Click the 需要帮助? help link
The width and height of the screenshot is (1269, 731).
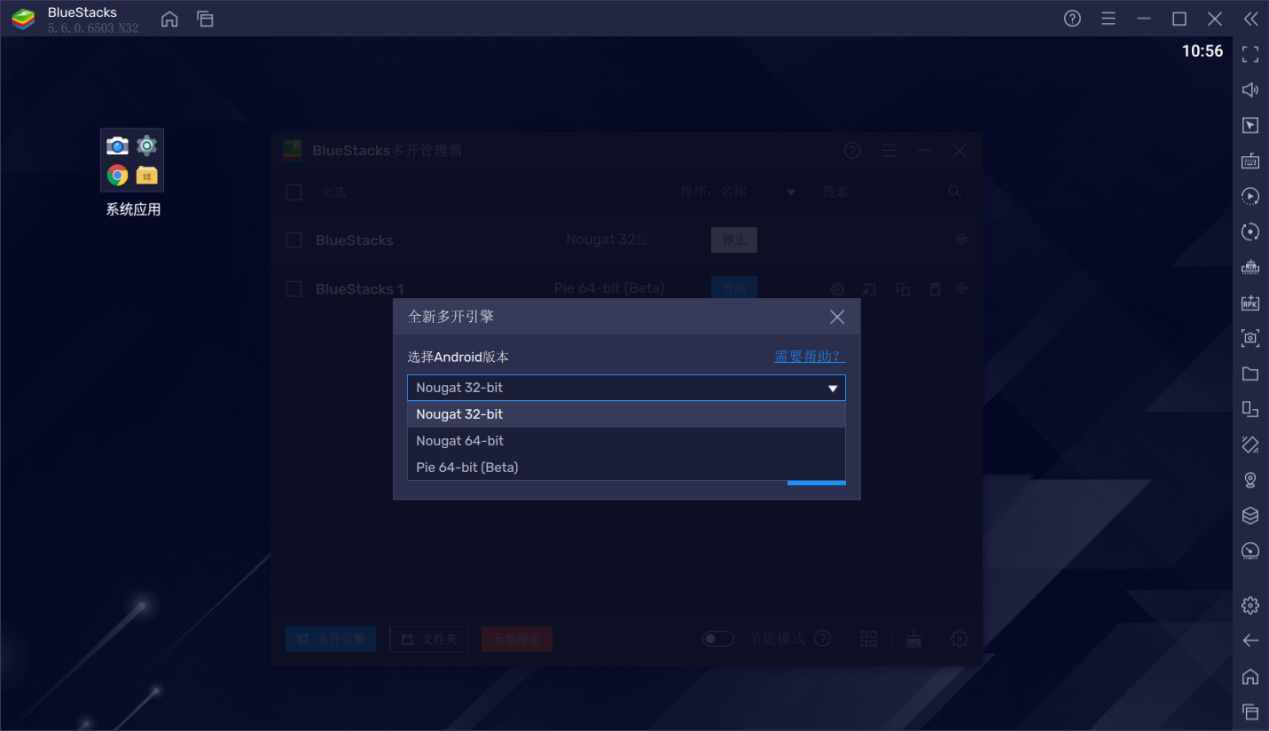[810, 357]
